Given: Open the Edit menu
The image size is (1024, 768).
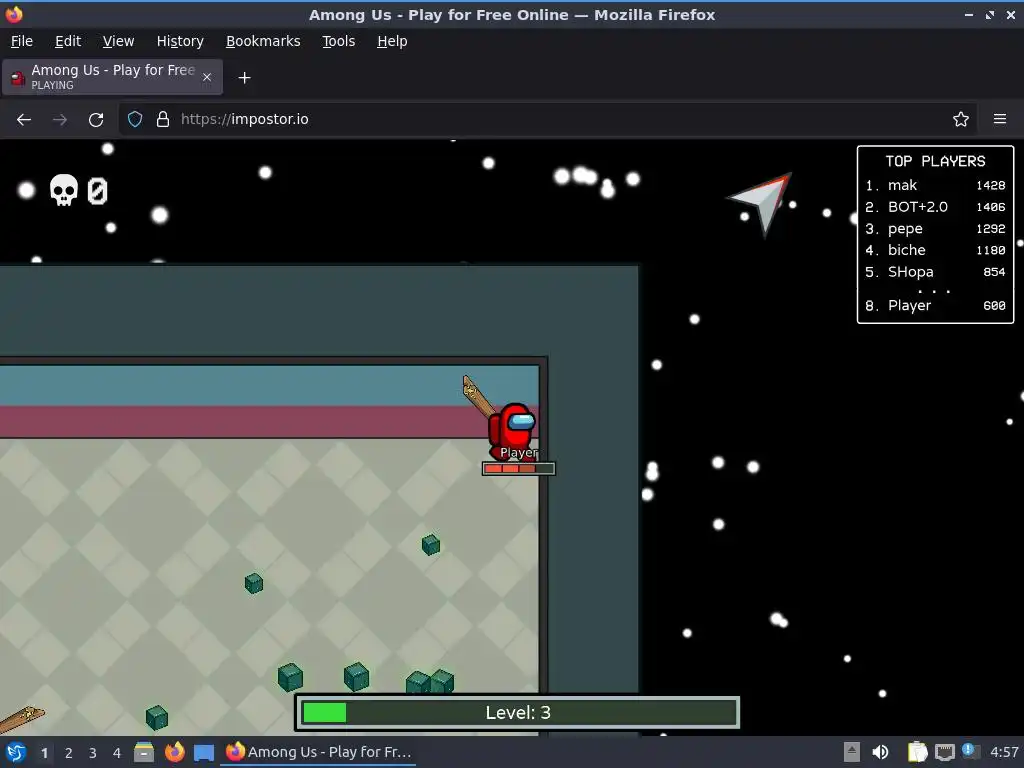Looking at the screenshot, I should 68,41.
